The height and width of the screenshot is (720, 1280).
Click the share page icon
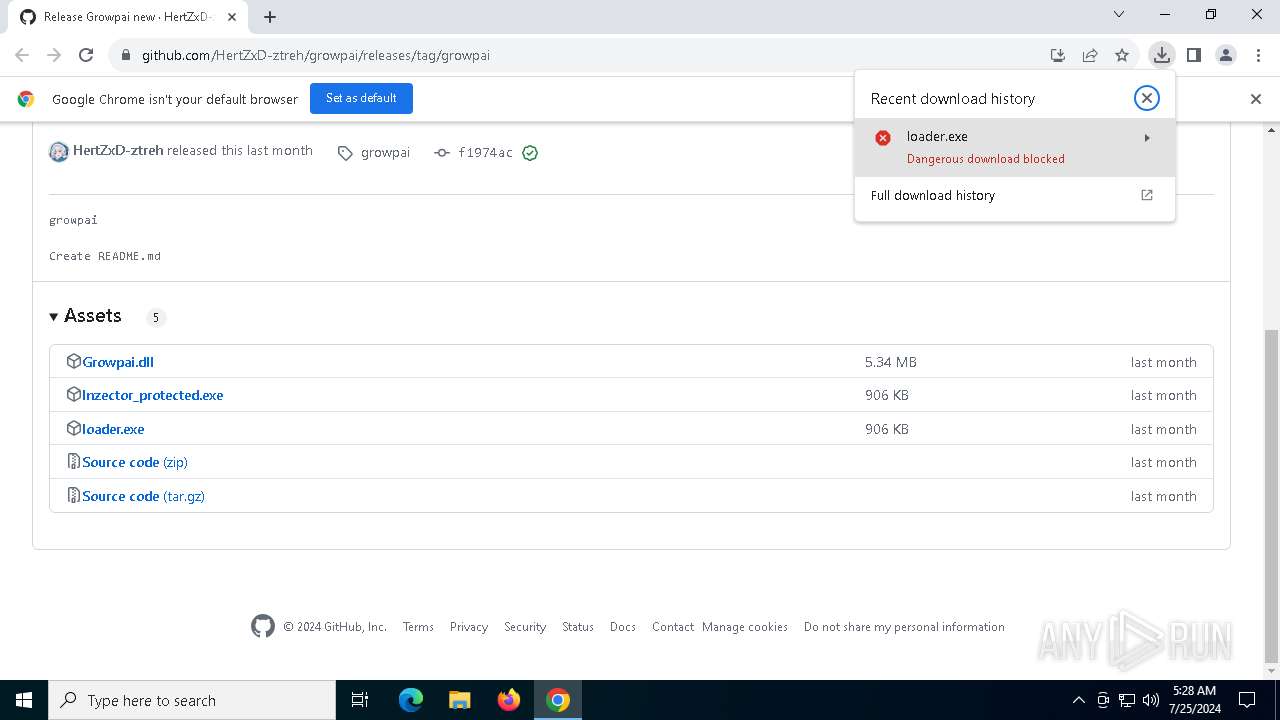[1090, 55]
